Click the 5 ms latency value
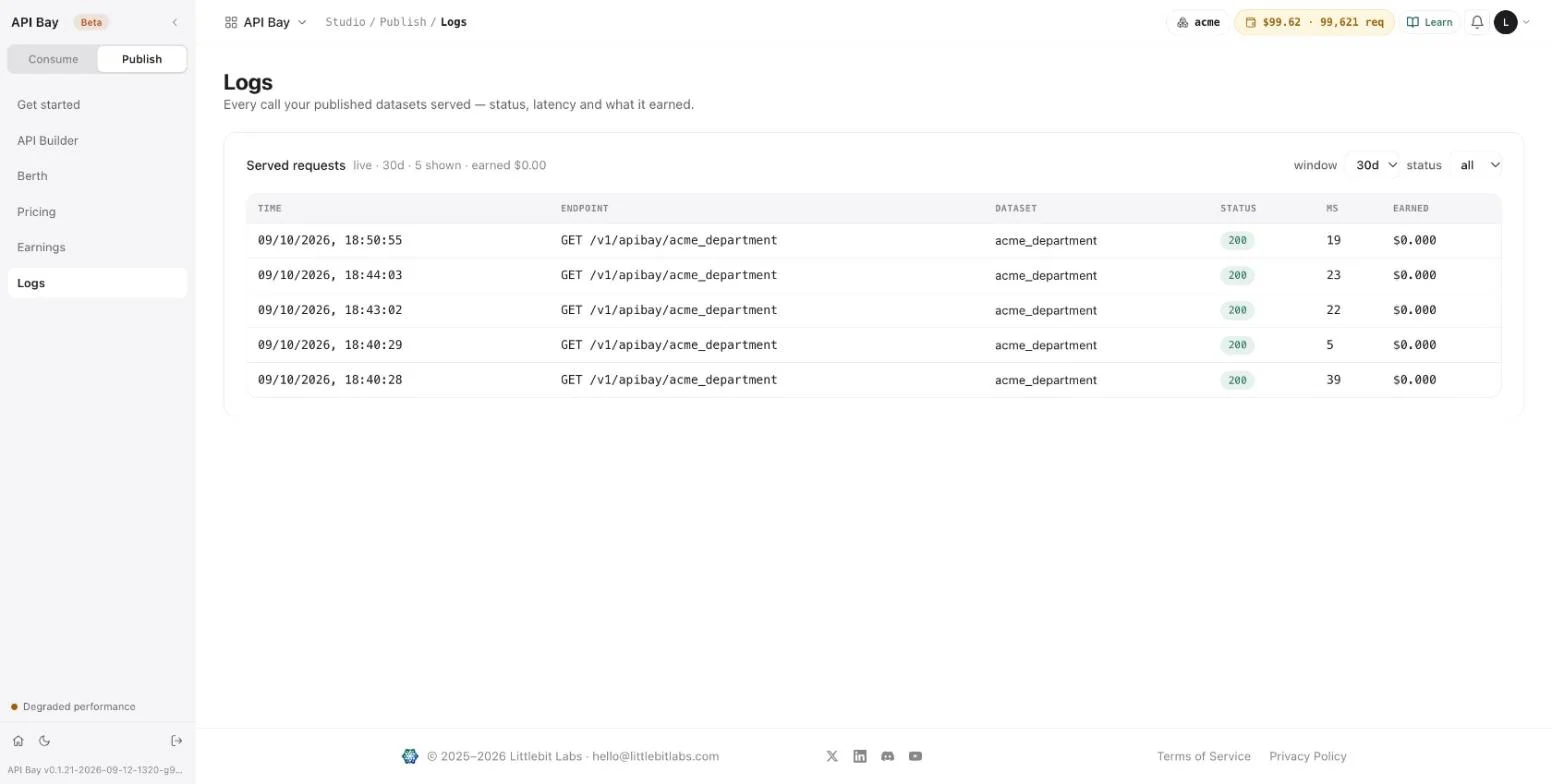The image size is (1552, 784). coord(1330,345)
